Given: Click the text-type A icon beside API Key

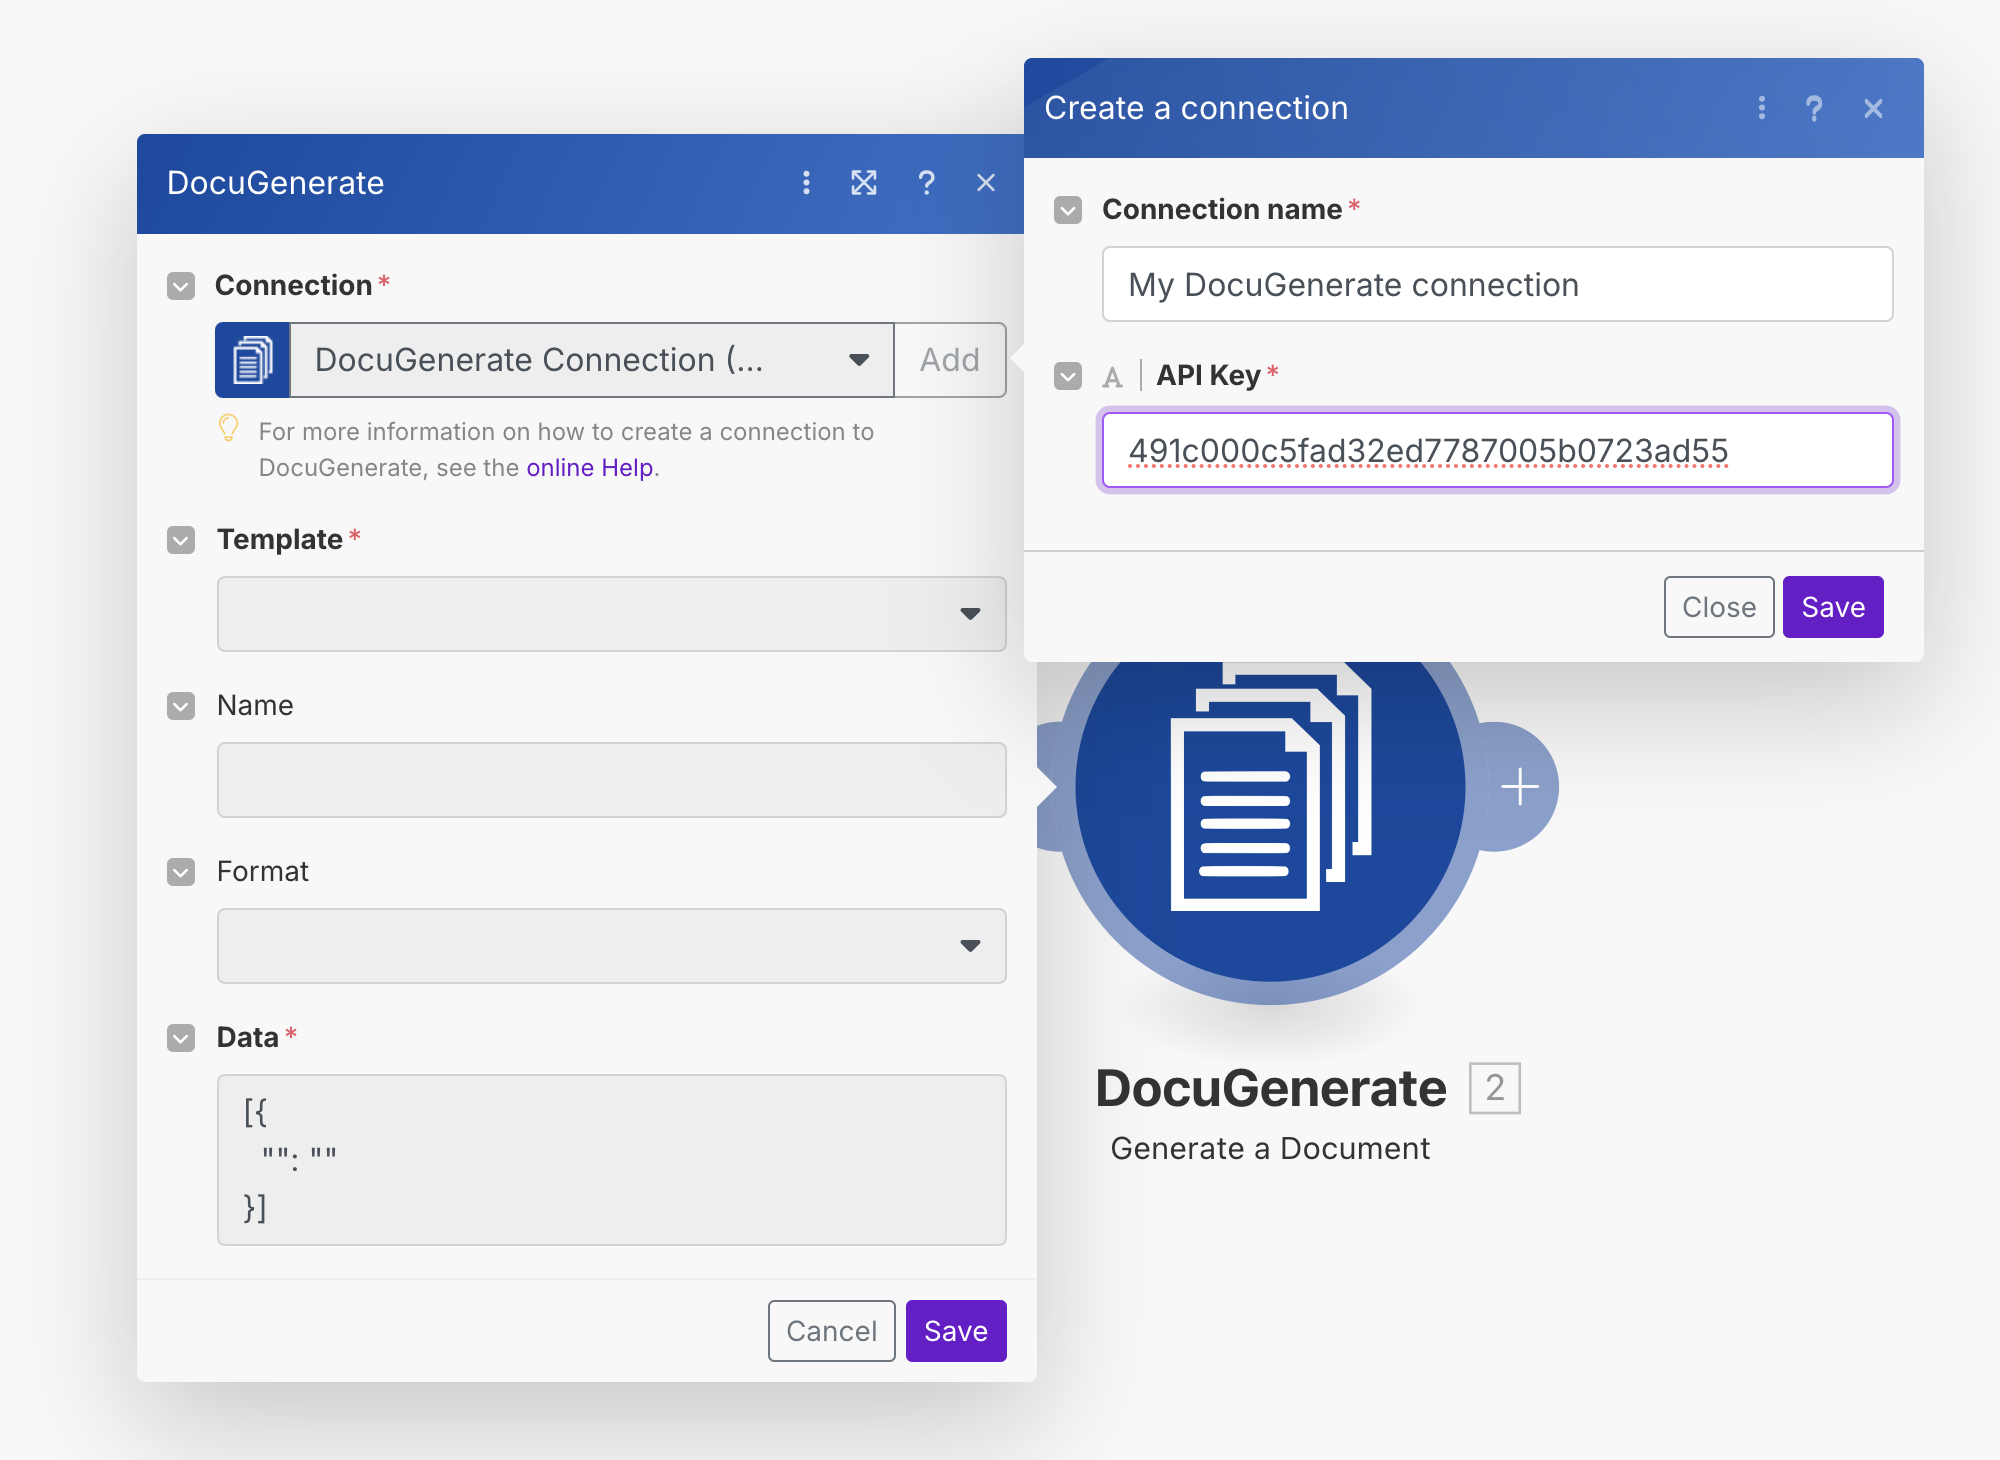Looking at the screenshot, I should click(1112, 377).
